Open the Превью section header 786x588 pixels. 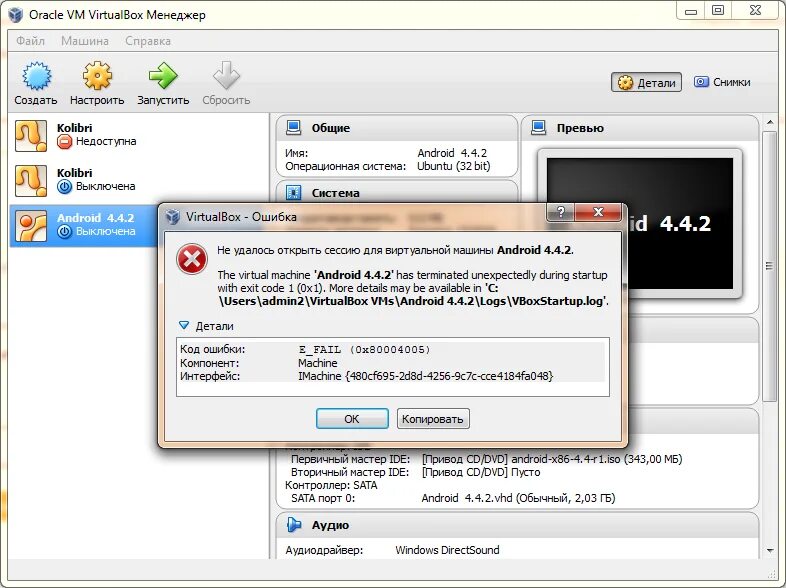(x=640, y=128)
